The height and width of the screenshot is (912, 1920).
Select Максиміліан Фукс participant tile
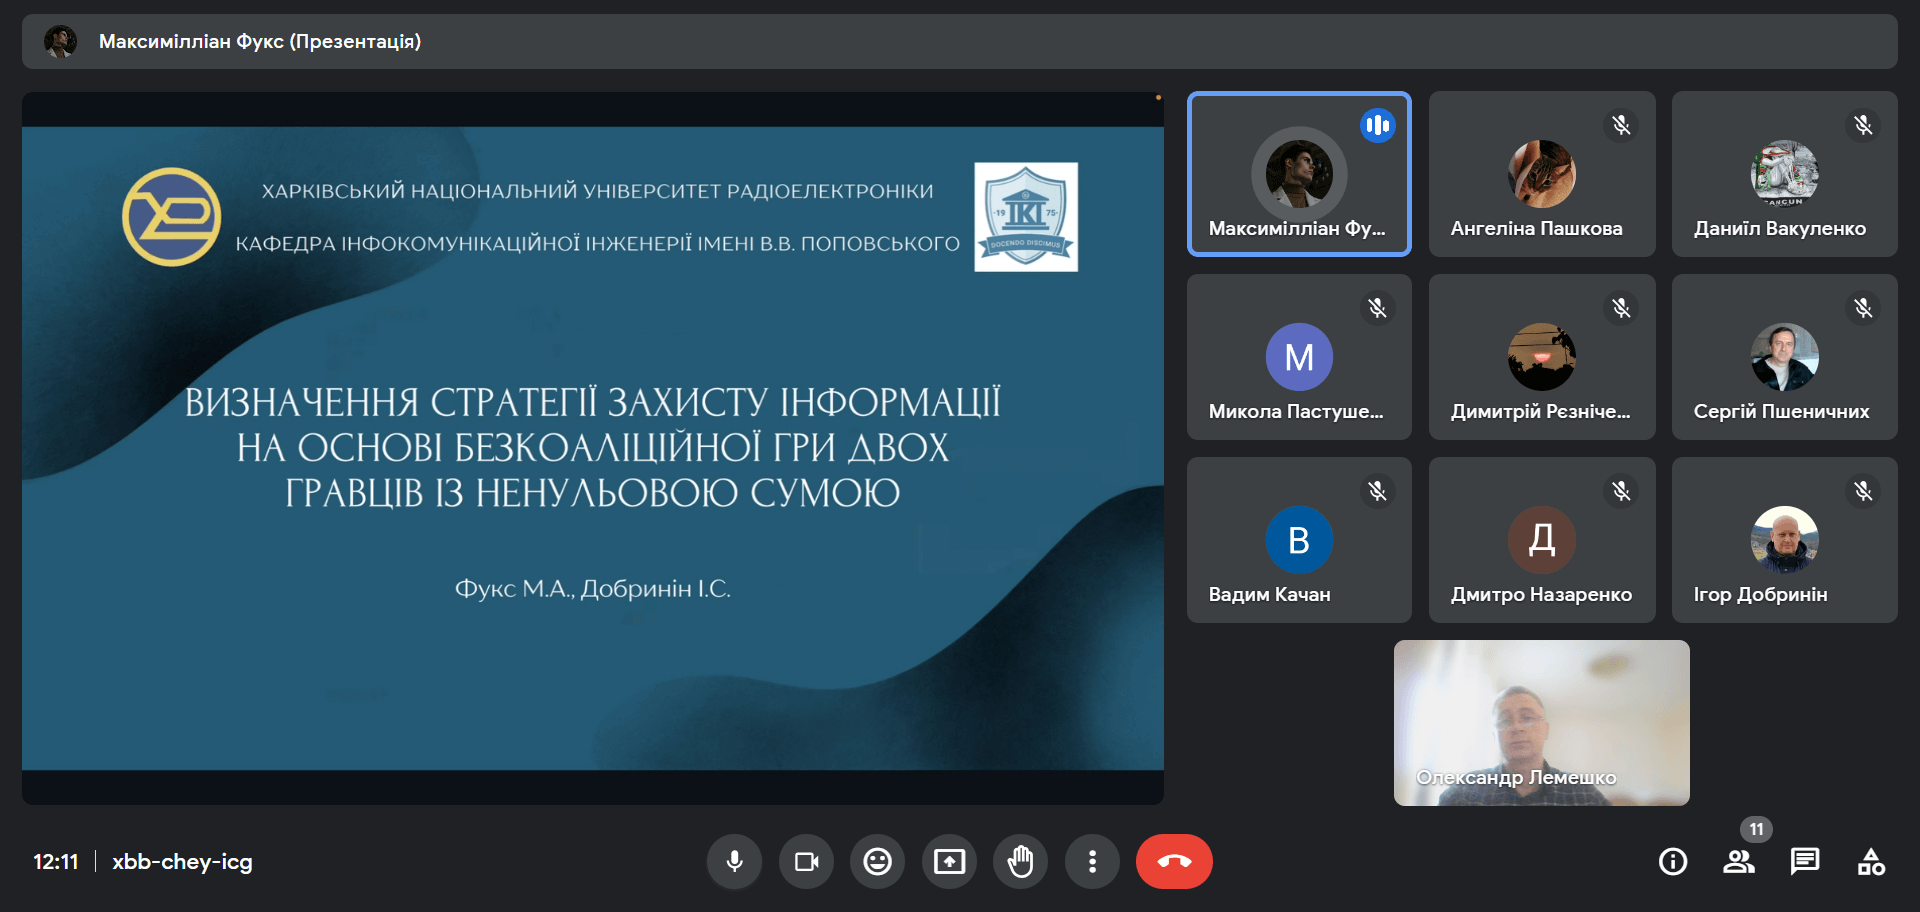(1298, 174)
